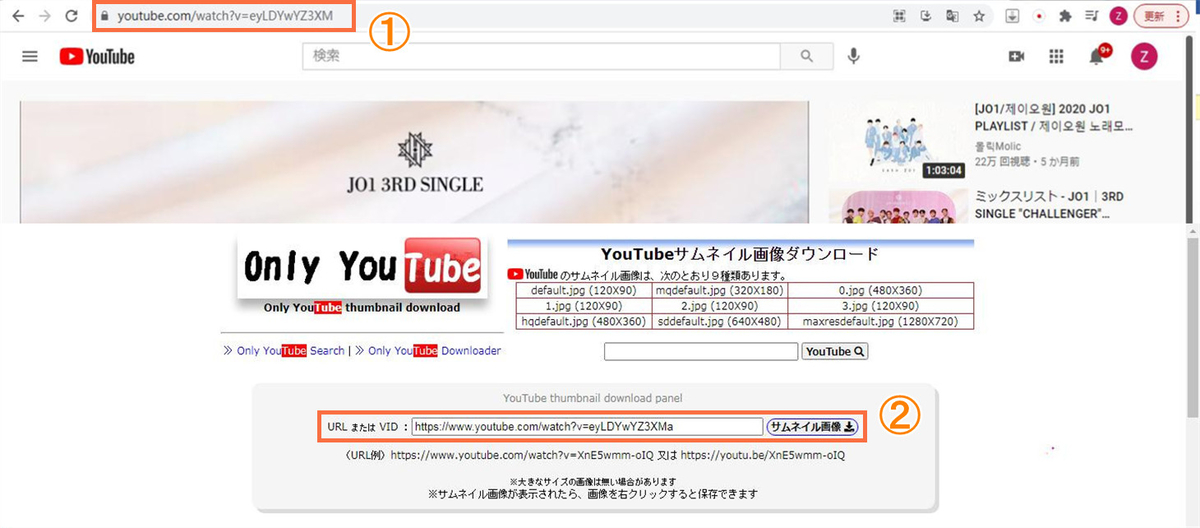Screen dimensions: 1200x528
Task: Click the downloader extension icon
Action: click(x=1012, y=16)
